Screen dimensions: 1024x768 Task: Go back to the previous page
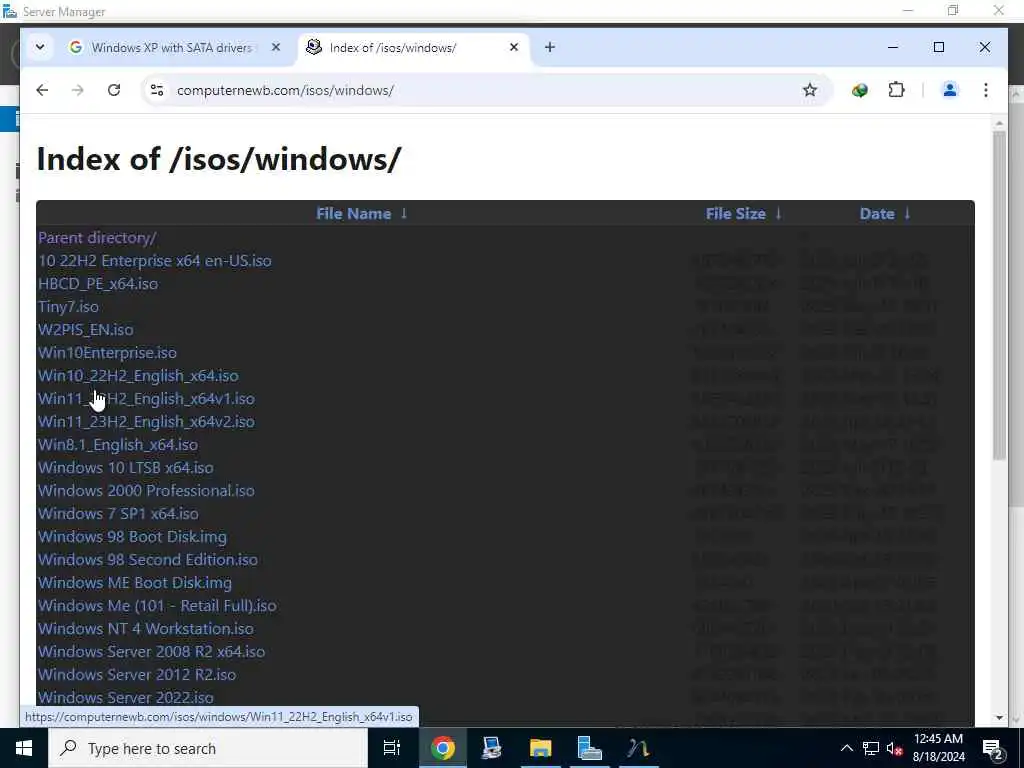[42, 90]
